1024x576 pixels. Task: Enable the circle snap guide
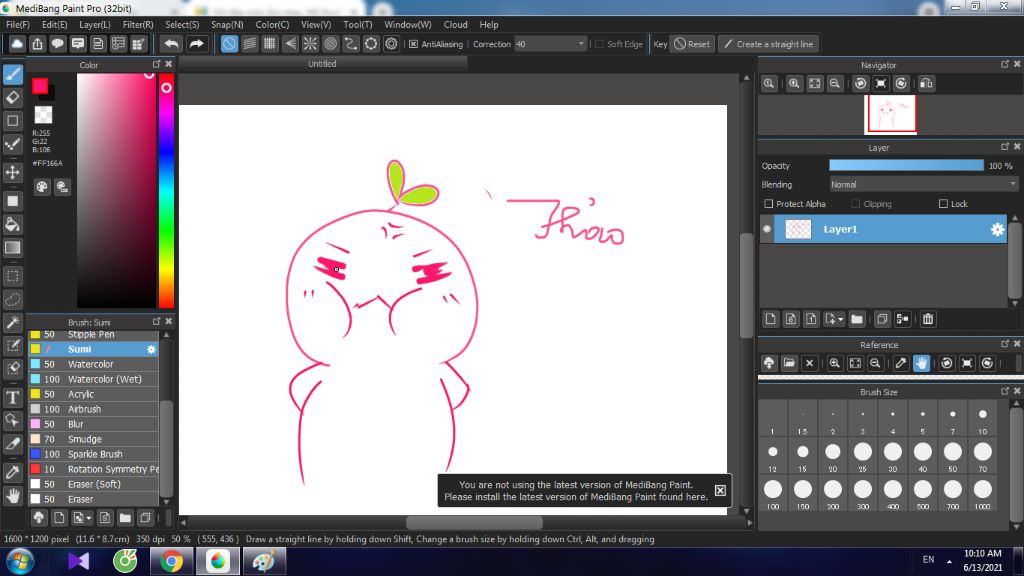point(330,44)
